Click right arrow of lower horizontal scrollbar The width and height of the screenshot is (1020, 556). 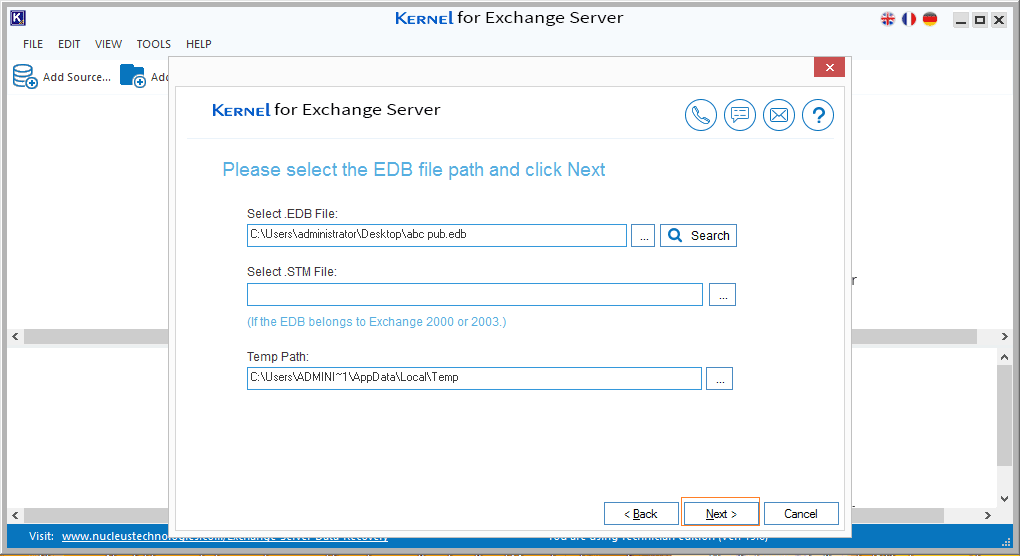click(987, 515)
